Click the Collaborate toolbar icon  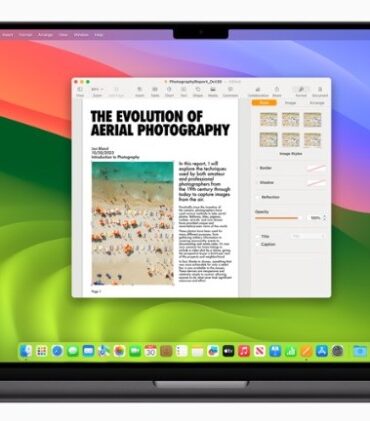[258, 92]
